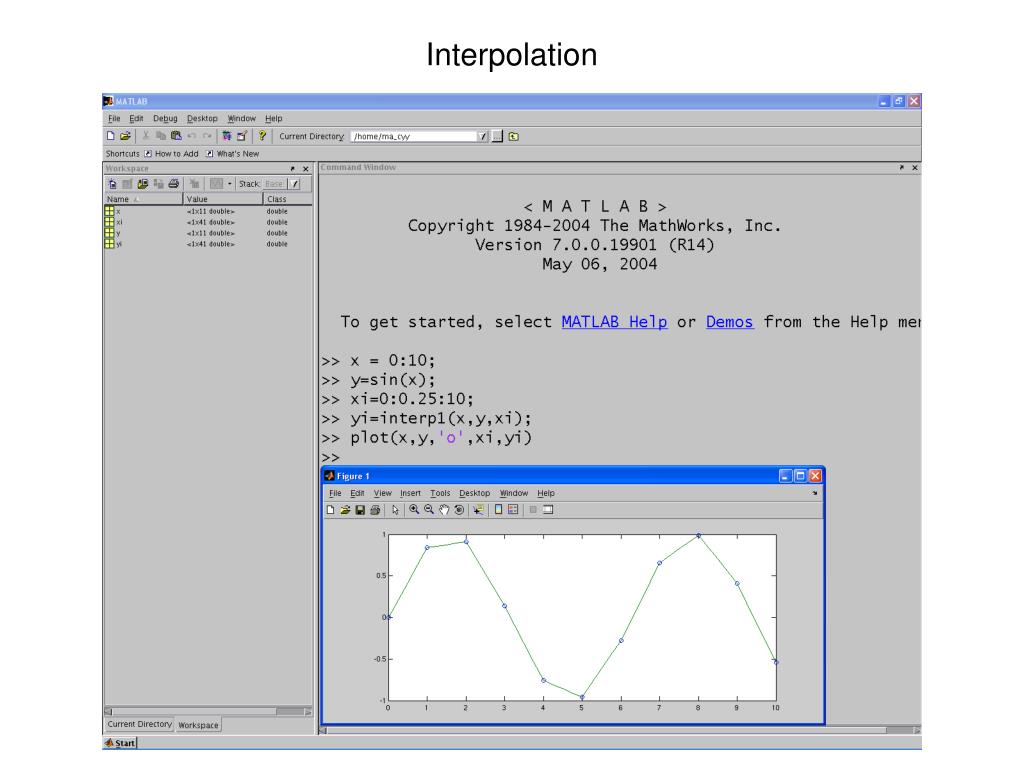Toggle Edit Plot arrow tool in Figure 1
Screen dimensions: 1024x768
pyautogui.click(x=395, y=510)
